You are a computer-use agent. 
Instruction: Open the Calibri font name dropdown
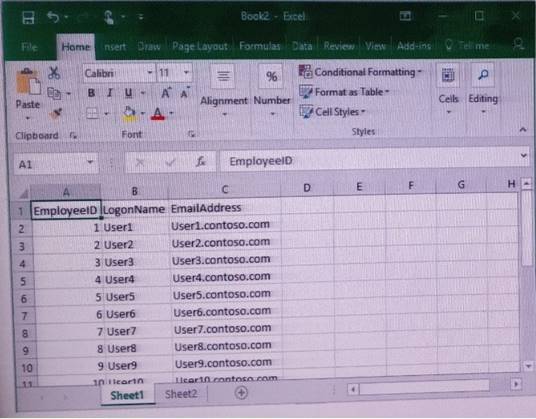pos(150,72)
